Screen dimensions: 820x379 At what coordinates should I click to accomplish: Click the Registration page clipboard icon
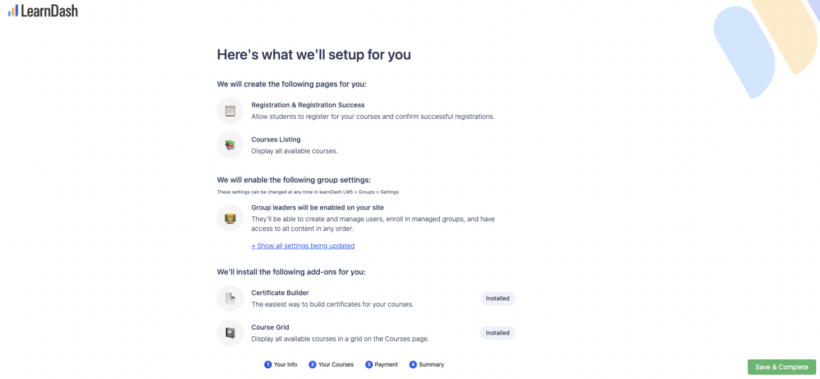[230, 111]
